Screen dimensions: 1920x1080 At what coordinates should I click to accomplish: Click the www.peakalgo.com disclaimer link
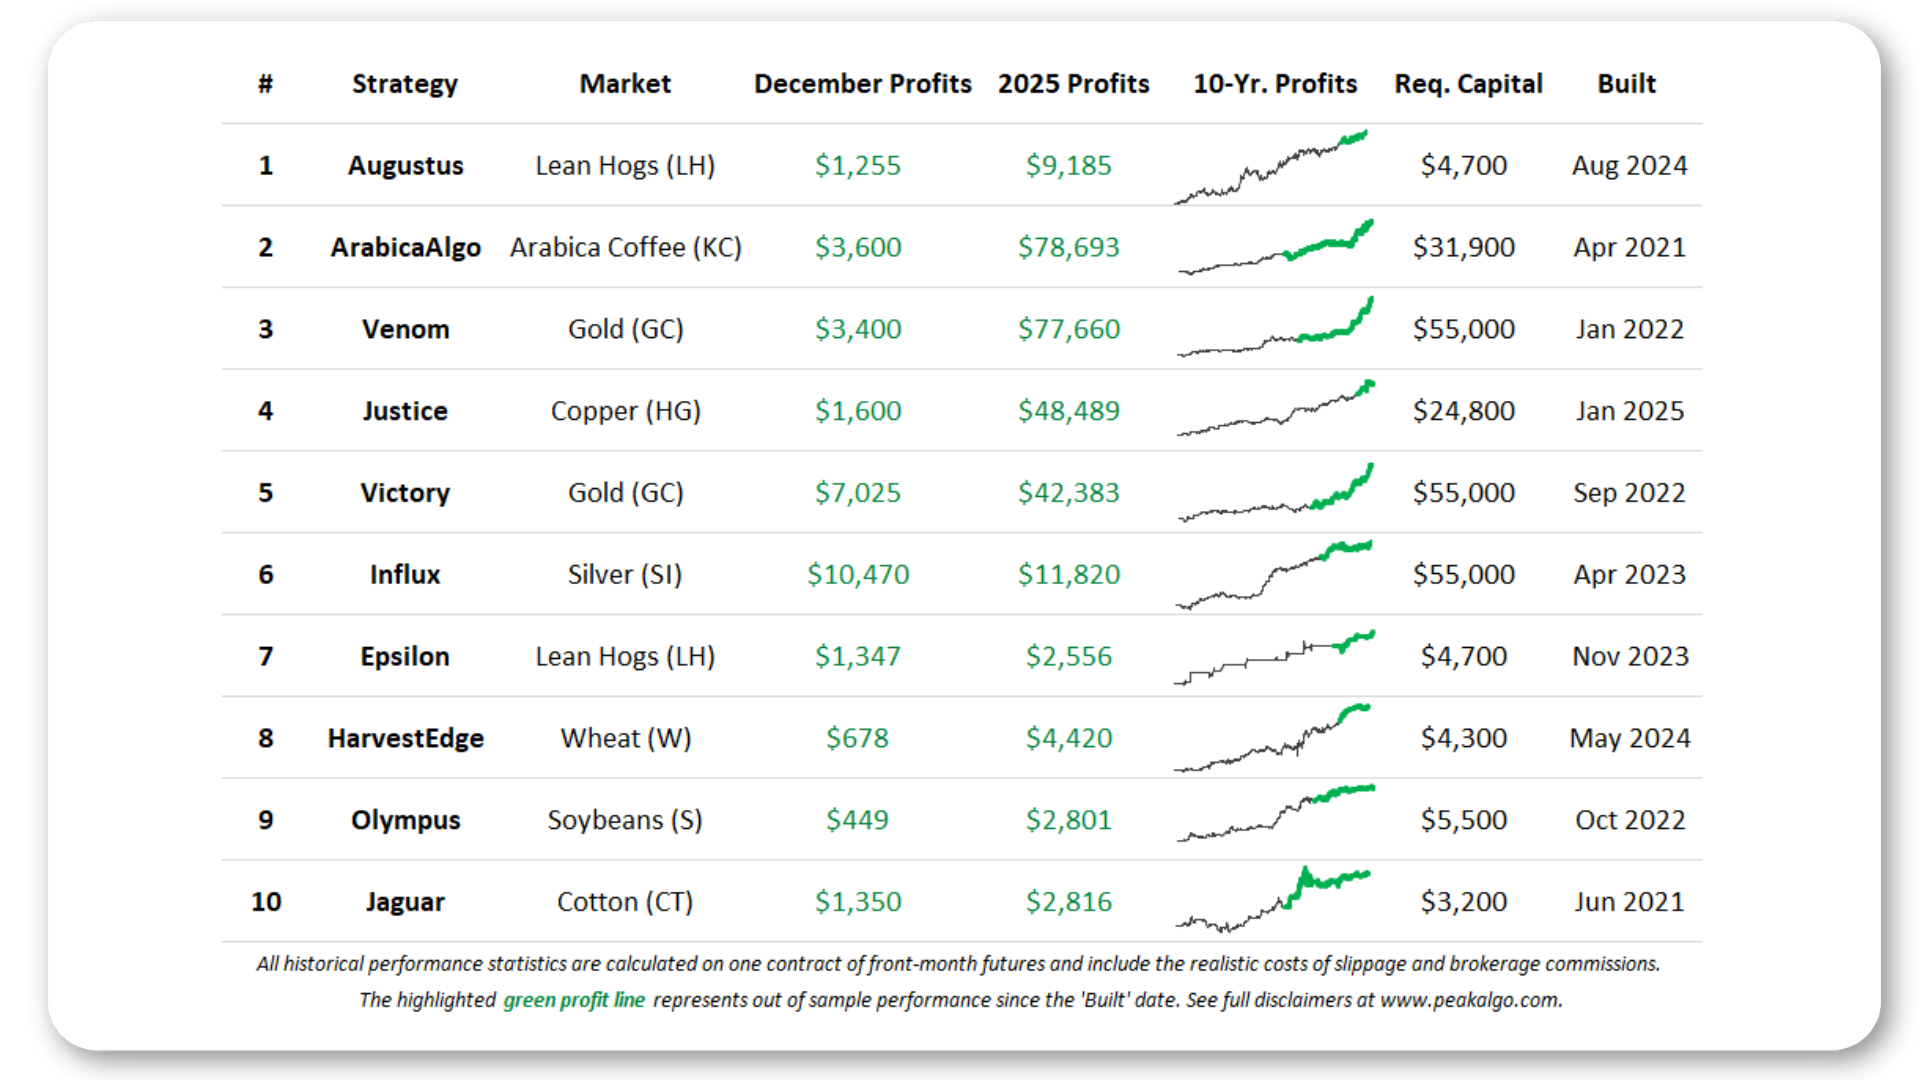1469,1000
